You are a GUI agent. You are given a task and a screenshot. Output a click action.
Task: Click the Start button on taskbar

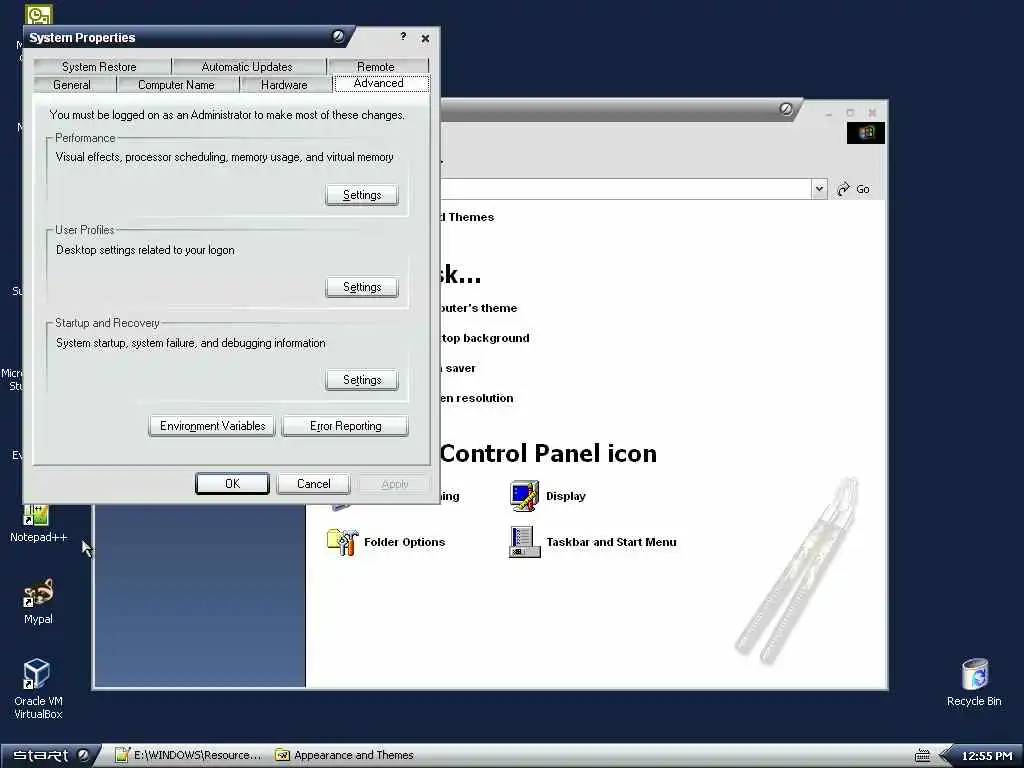click(51, 756)
